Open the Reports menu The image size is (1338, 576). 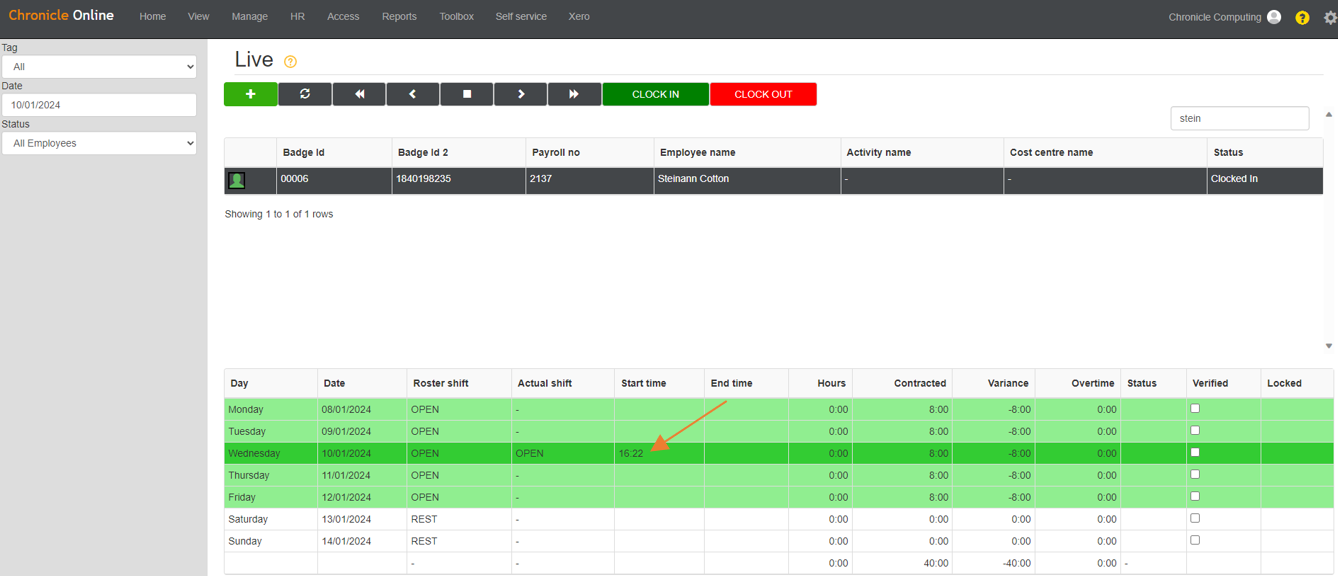[x=399, y=16]
